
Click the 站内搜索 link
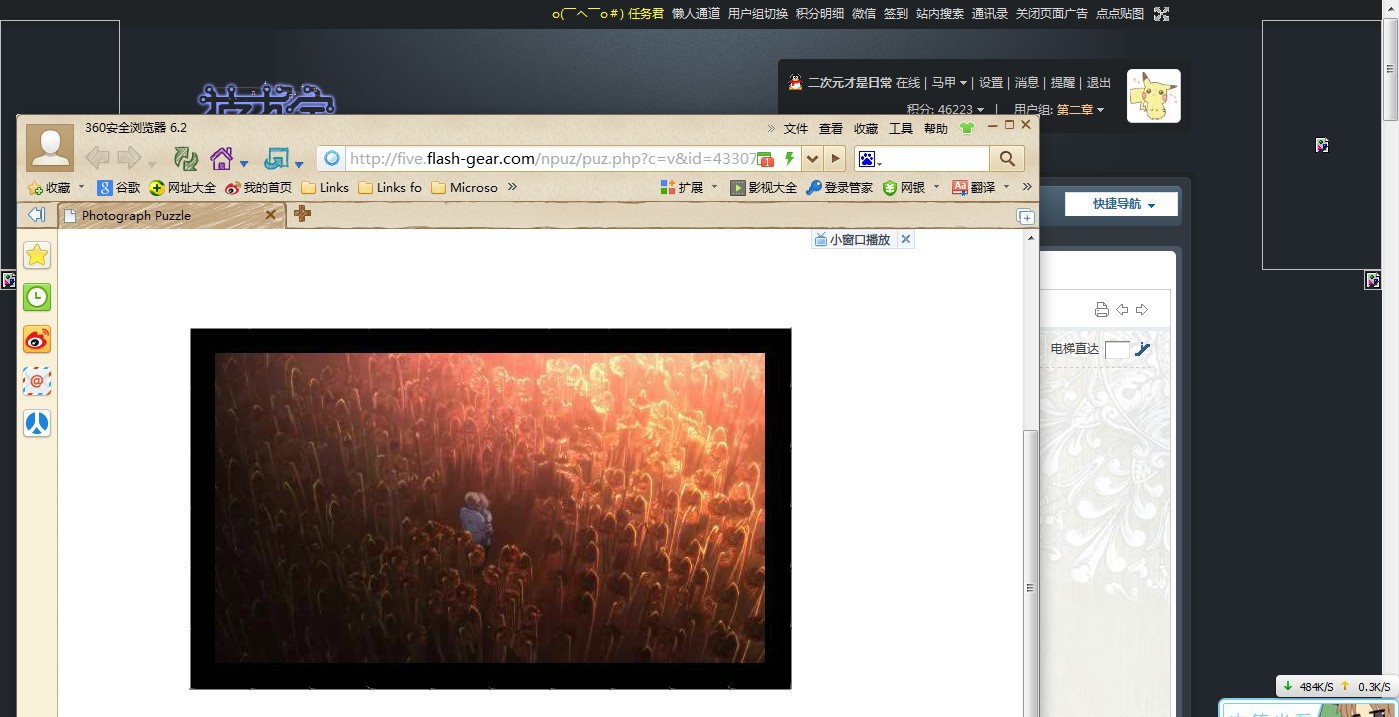tap(939, 13)
